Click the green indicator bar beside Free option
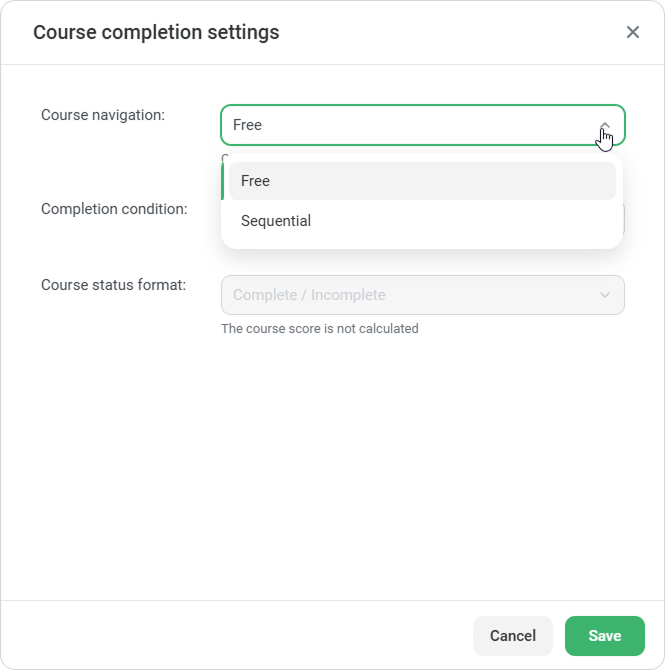This screenshot has height=670, width=665. 223,181
